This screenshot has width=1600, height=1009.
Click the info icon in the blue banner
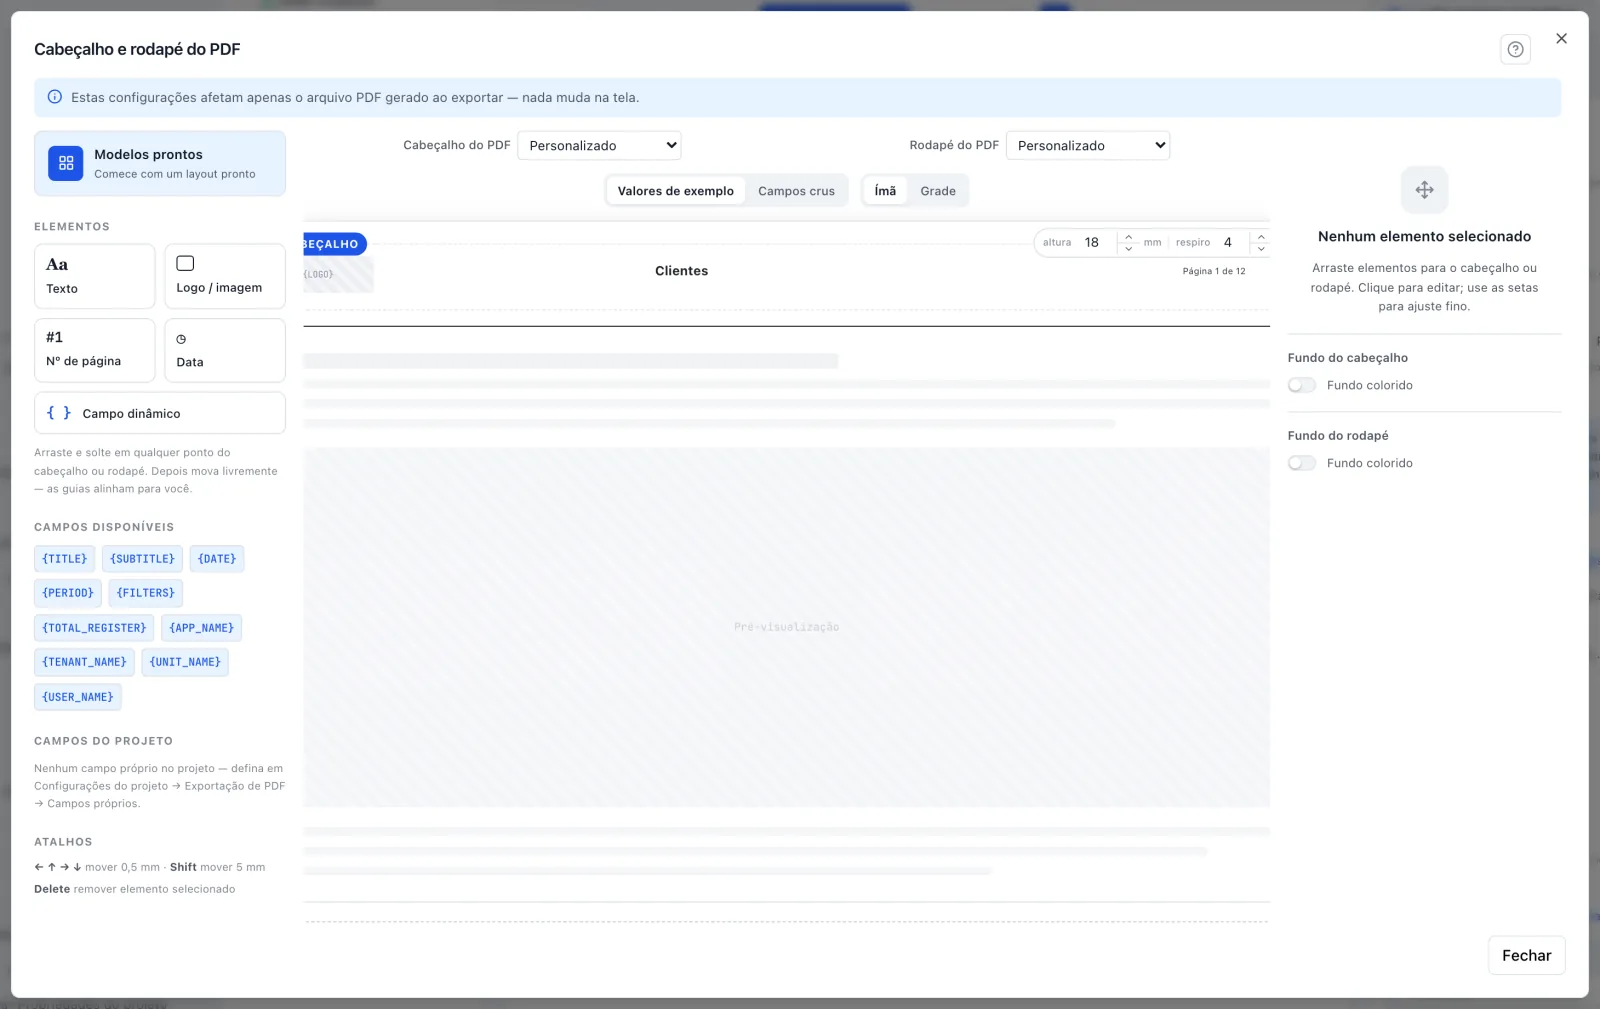point(55,97)
